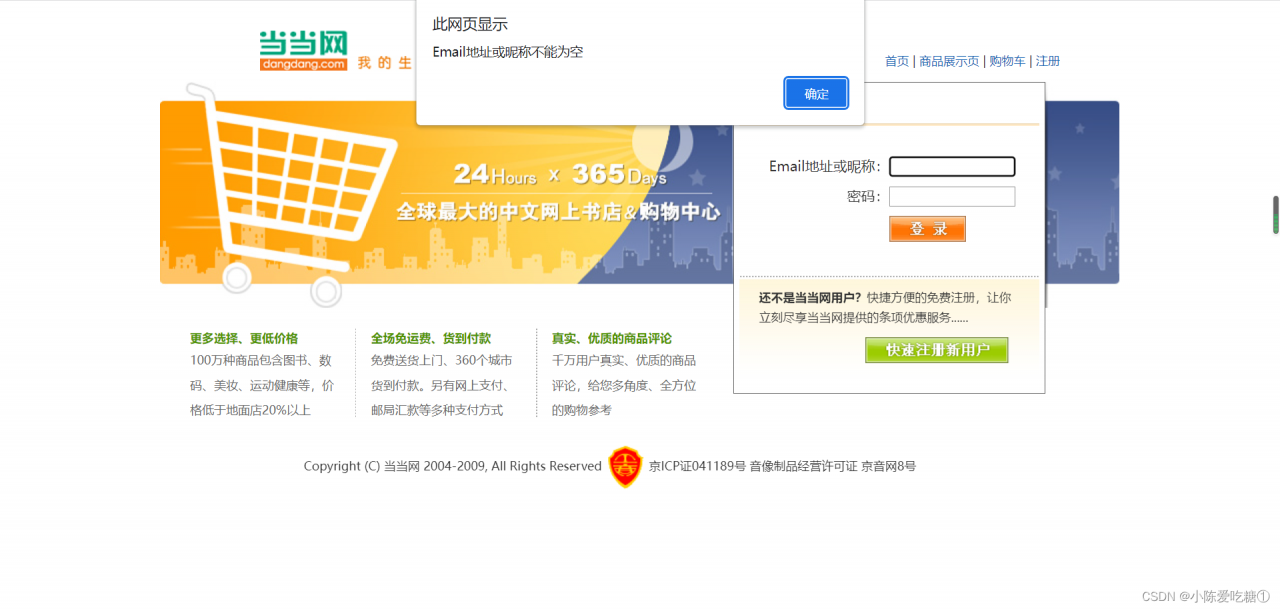Screen dimensions: 1280x609
Task: Click the alert message Email地址或昵称不能为空
Action: 508,52
